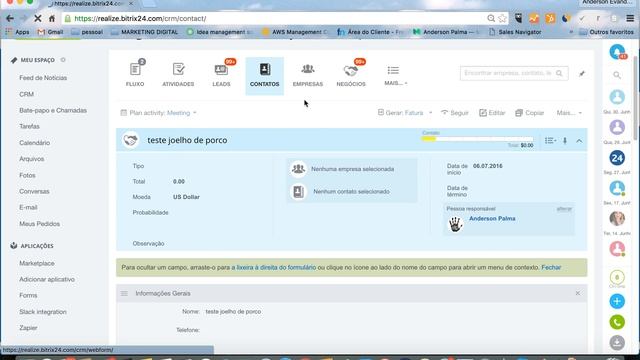
Task: Open the Bitrix24 '24' chat icon
Action: click(x=617, y=158)
